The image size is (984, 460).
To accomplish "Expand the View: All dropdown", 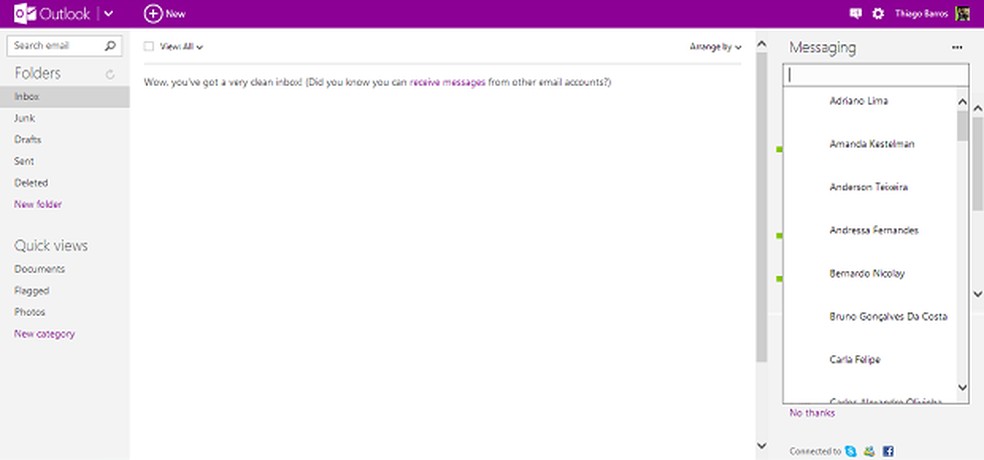I will coord(181,46).
